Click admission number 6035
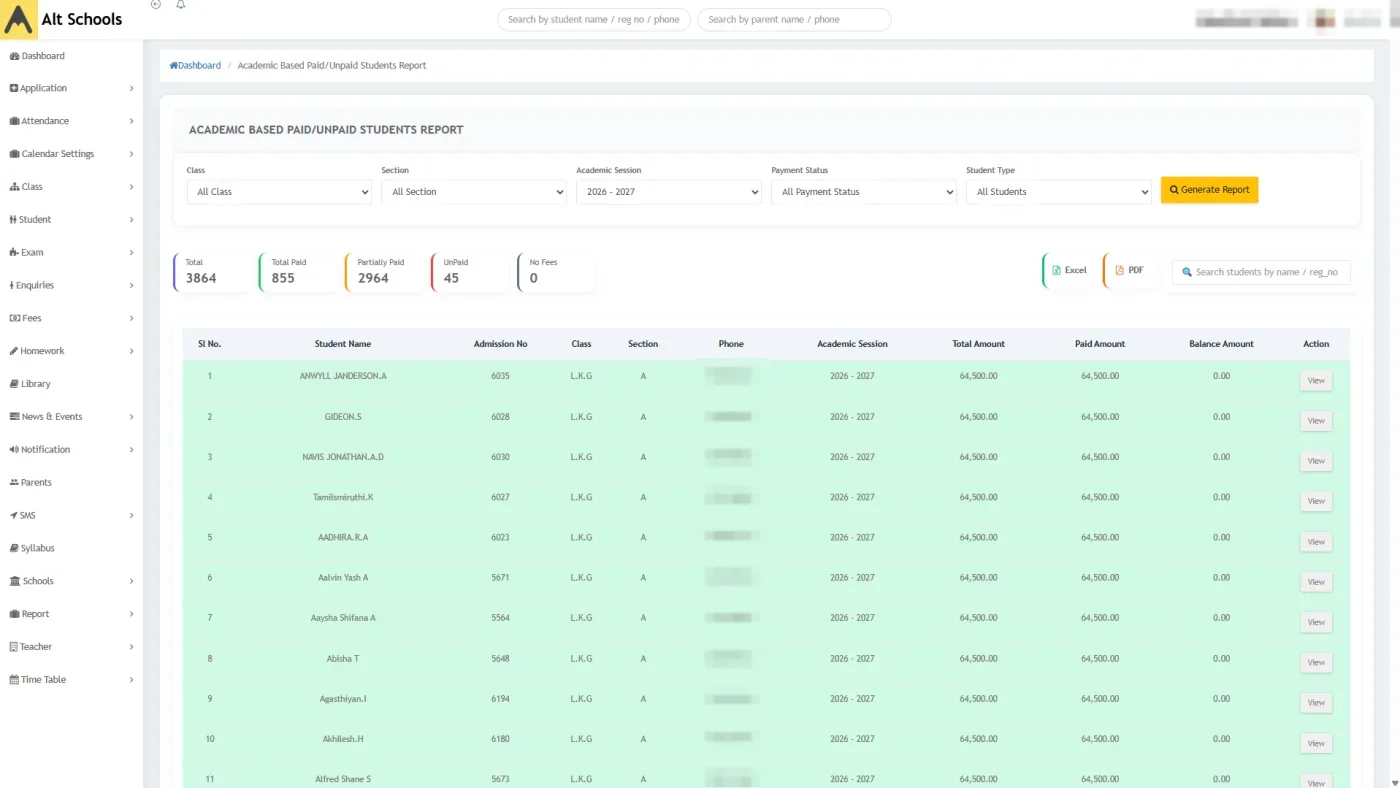The height and width of the screenshot is (788, 1400). click(x=500, y=376)
